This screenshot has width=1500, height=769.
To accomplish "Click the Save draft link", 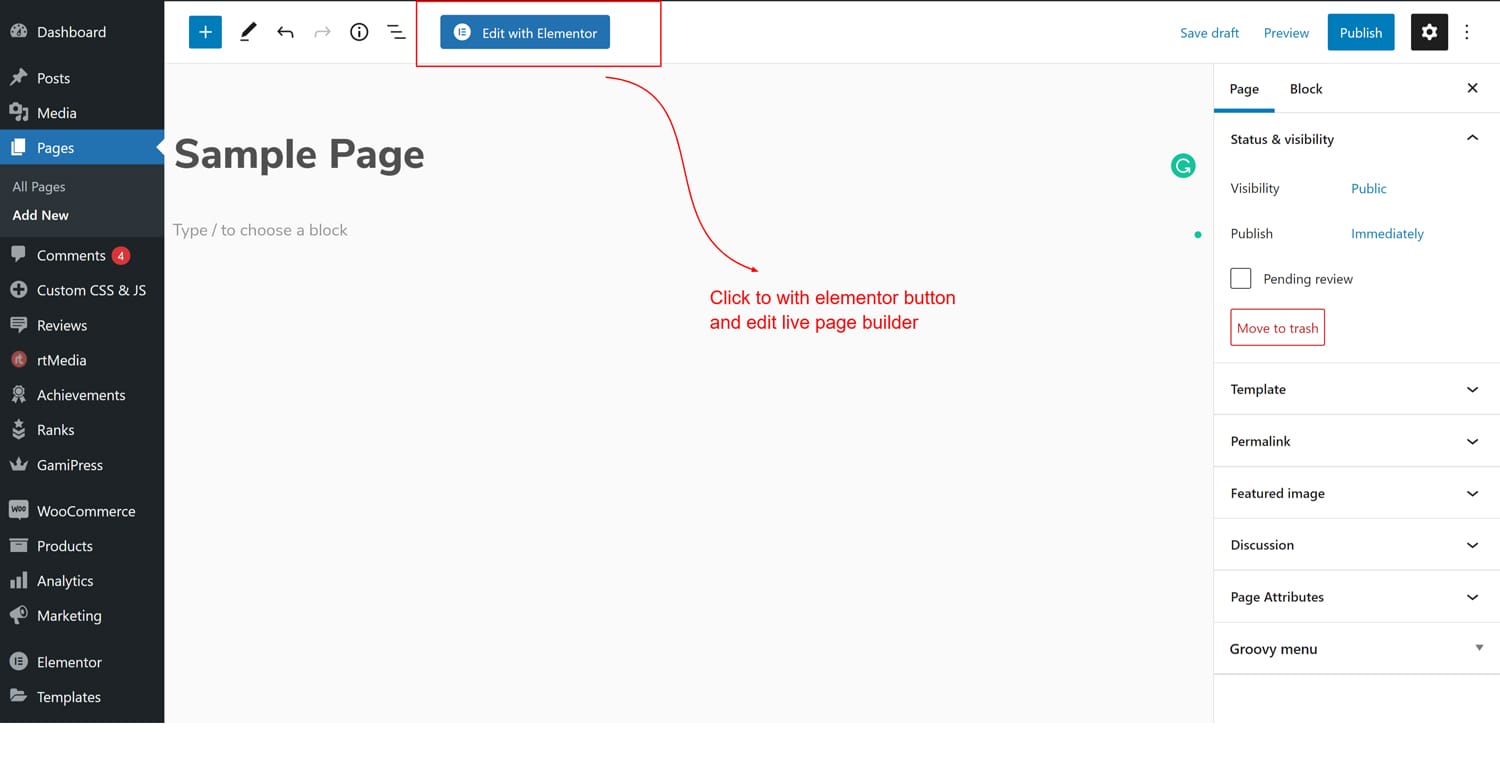I will tap(1209, 33).
